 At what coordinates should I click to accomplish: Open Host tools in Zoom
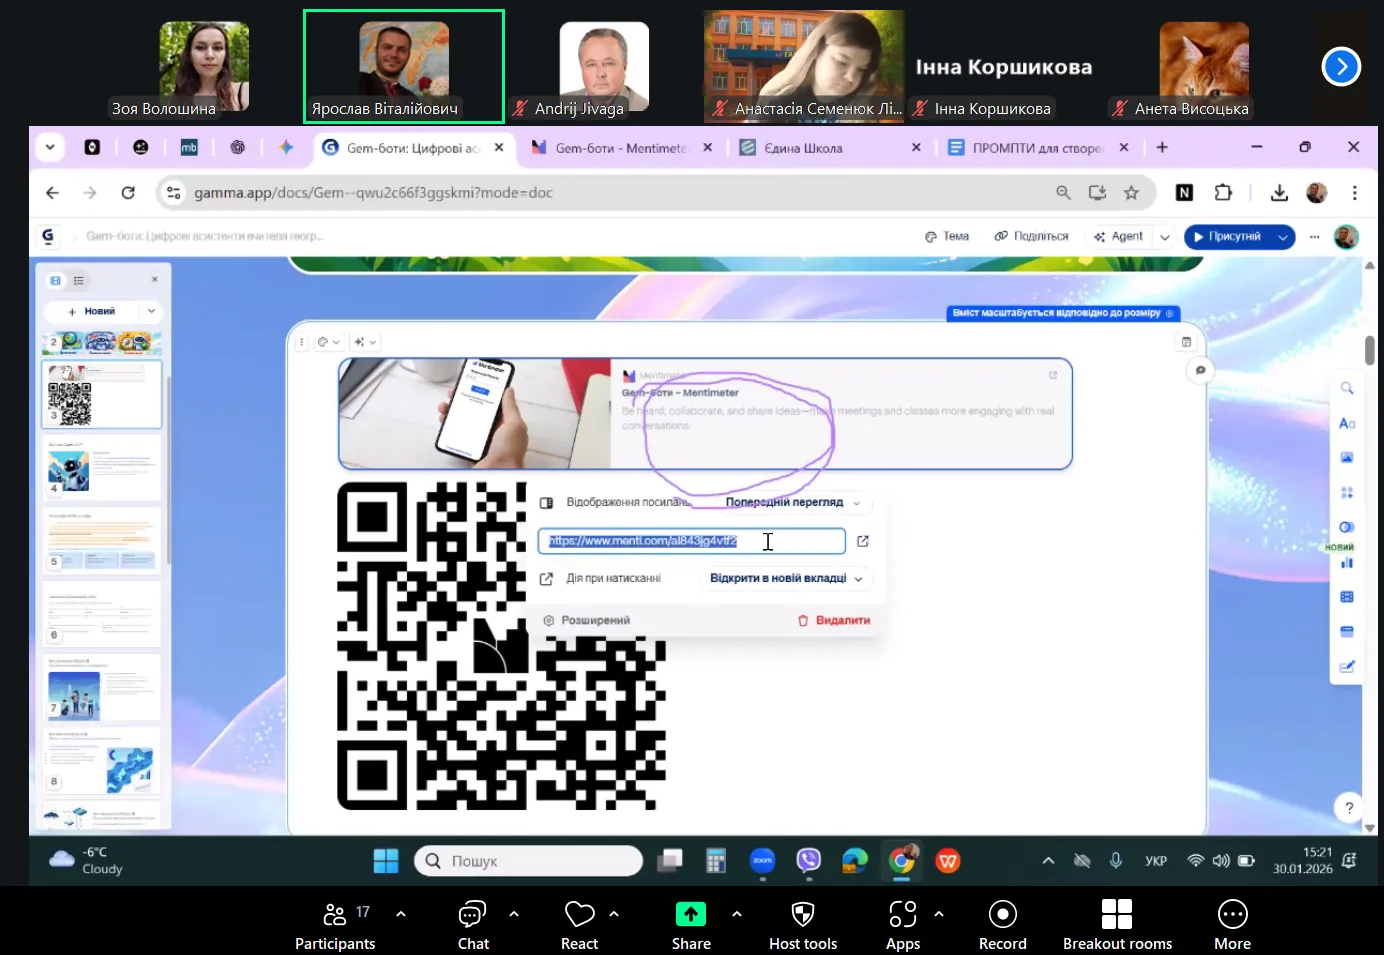(803, 925)
